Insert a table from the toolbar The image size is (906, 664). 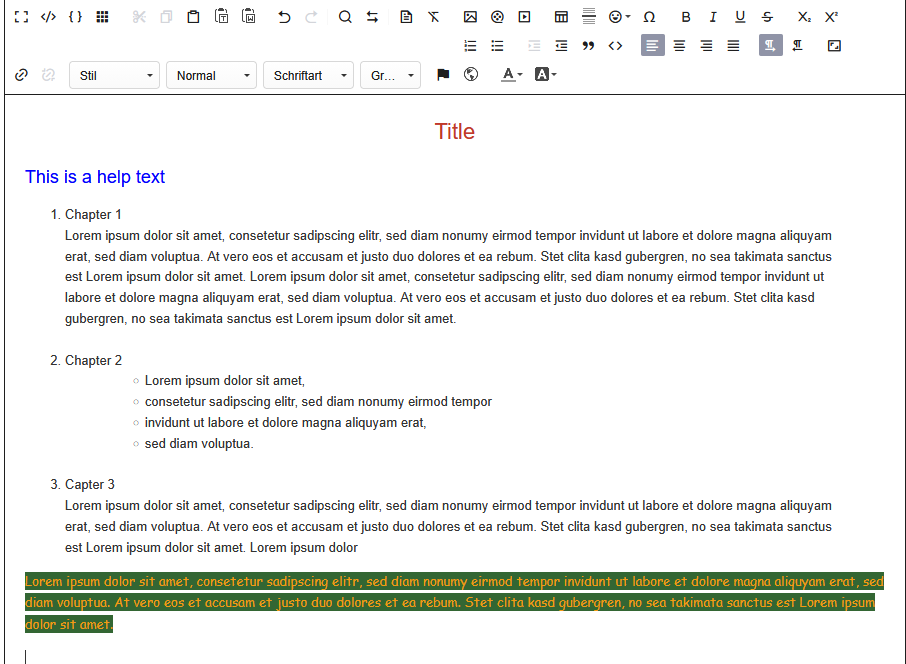tap(561, 17)
